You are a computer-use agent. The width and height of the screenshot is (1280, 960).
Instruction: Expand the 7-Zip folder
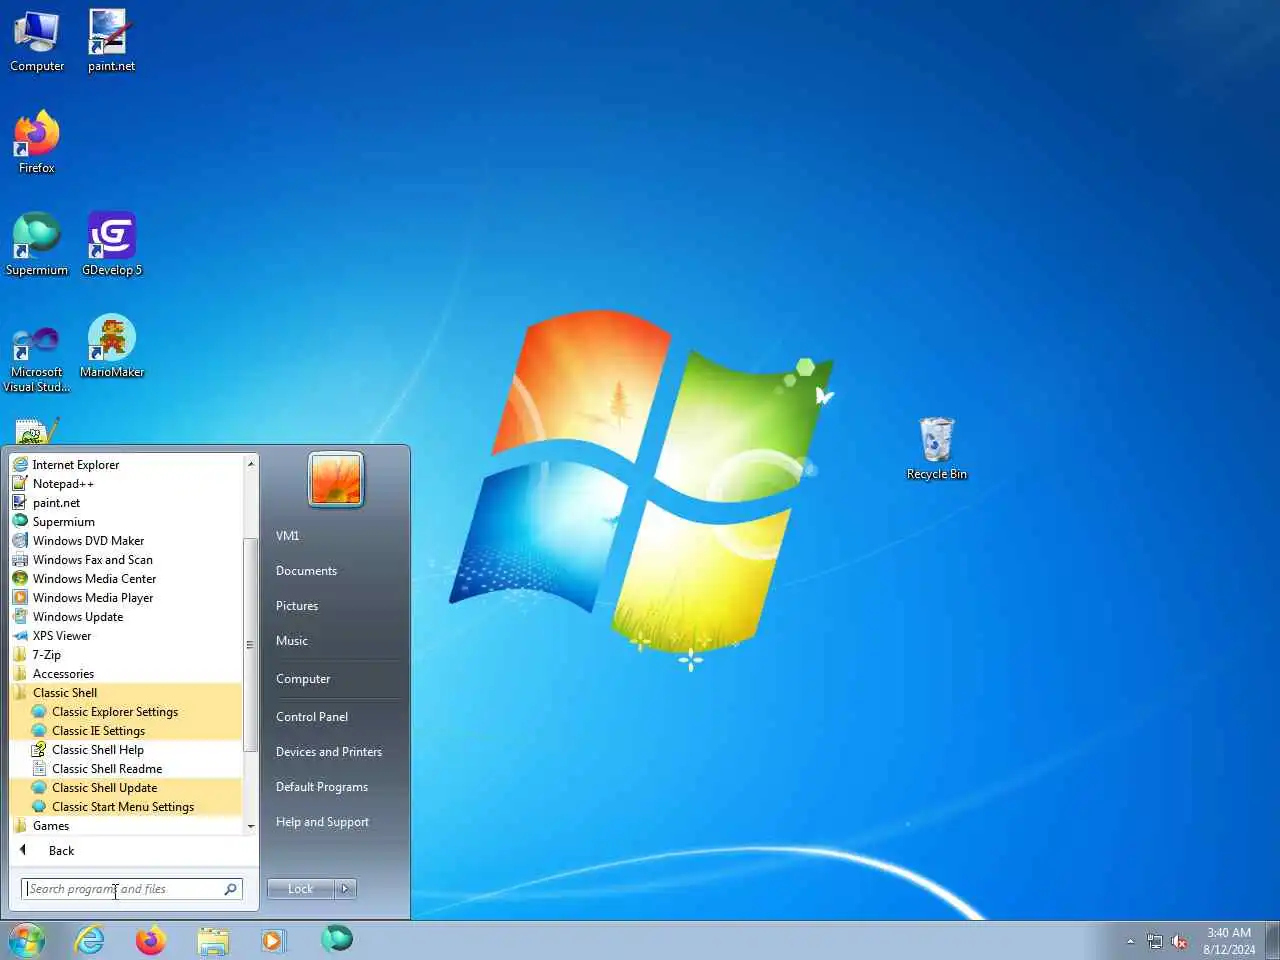126,654
